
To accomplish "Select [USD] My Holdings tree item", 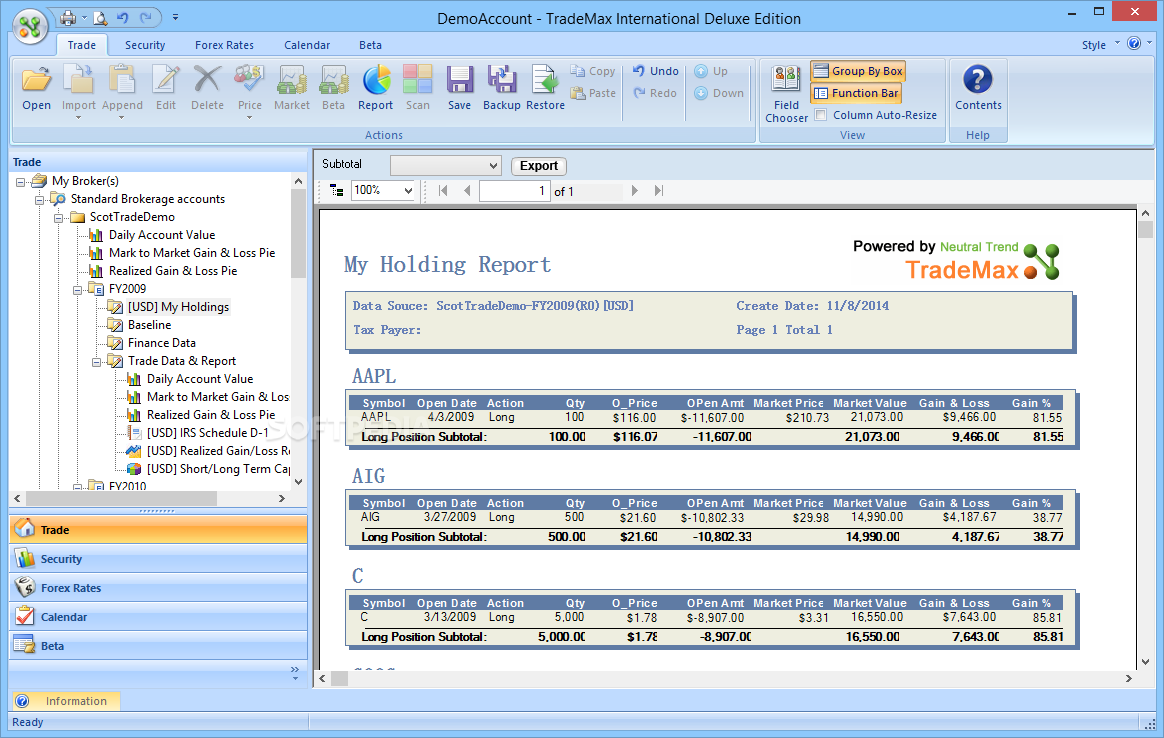I will (x=178, y=307).
